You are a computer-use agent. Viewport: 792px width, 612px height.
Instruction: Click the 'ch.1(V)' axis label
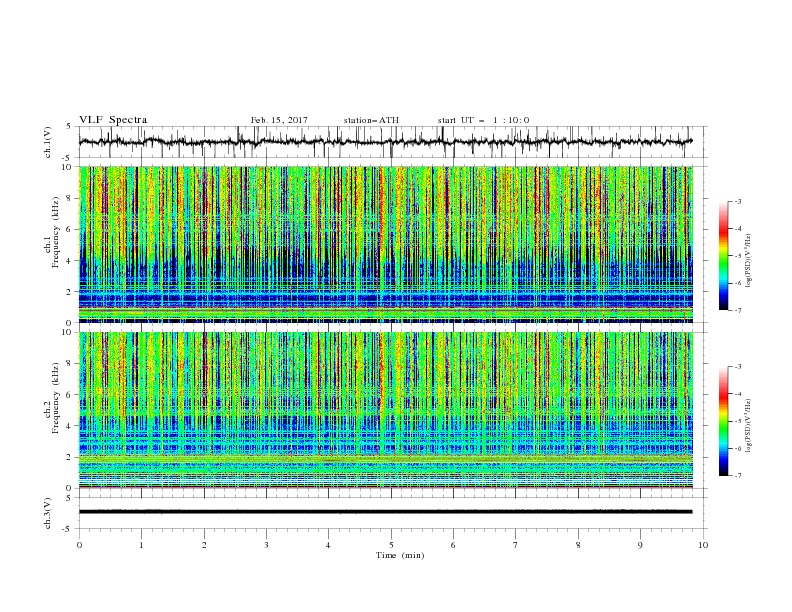coord(48,142)
